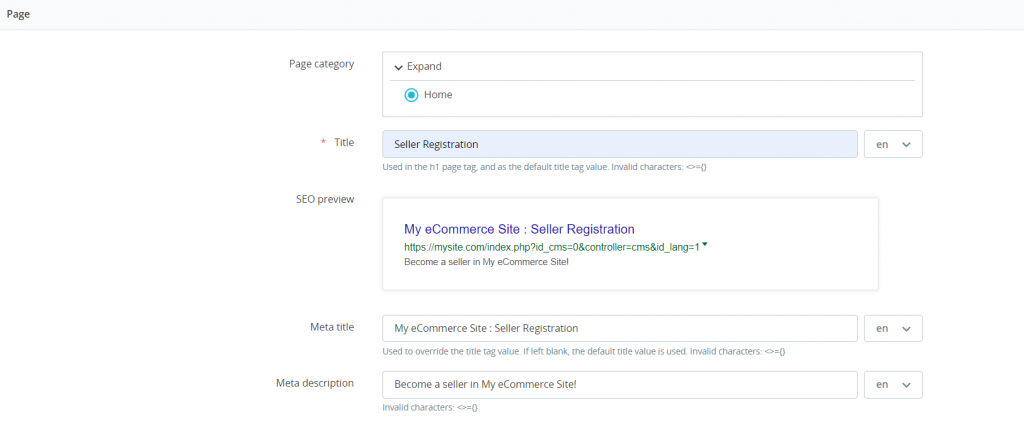The image size is (1024, 425).
Task: Click the Meta title input field
Action: pos(619,328)
